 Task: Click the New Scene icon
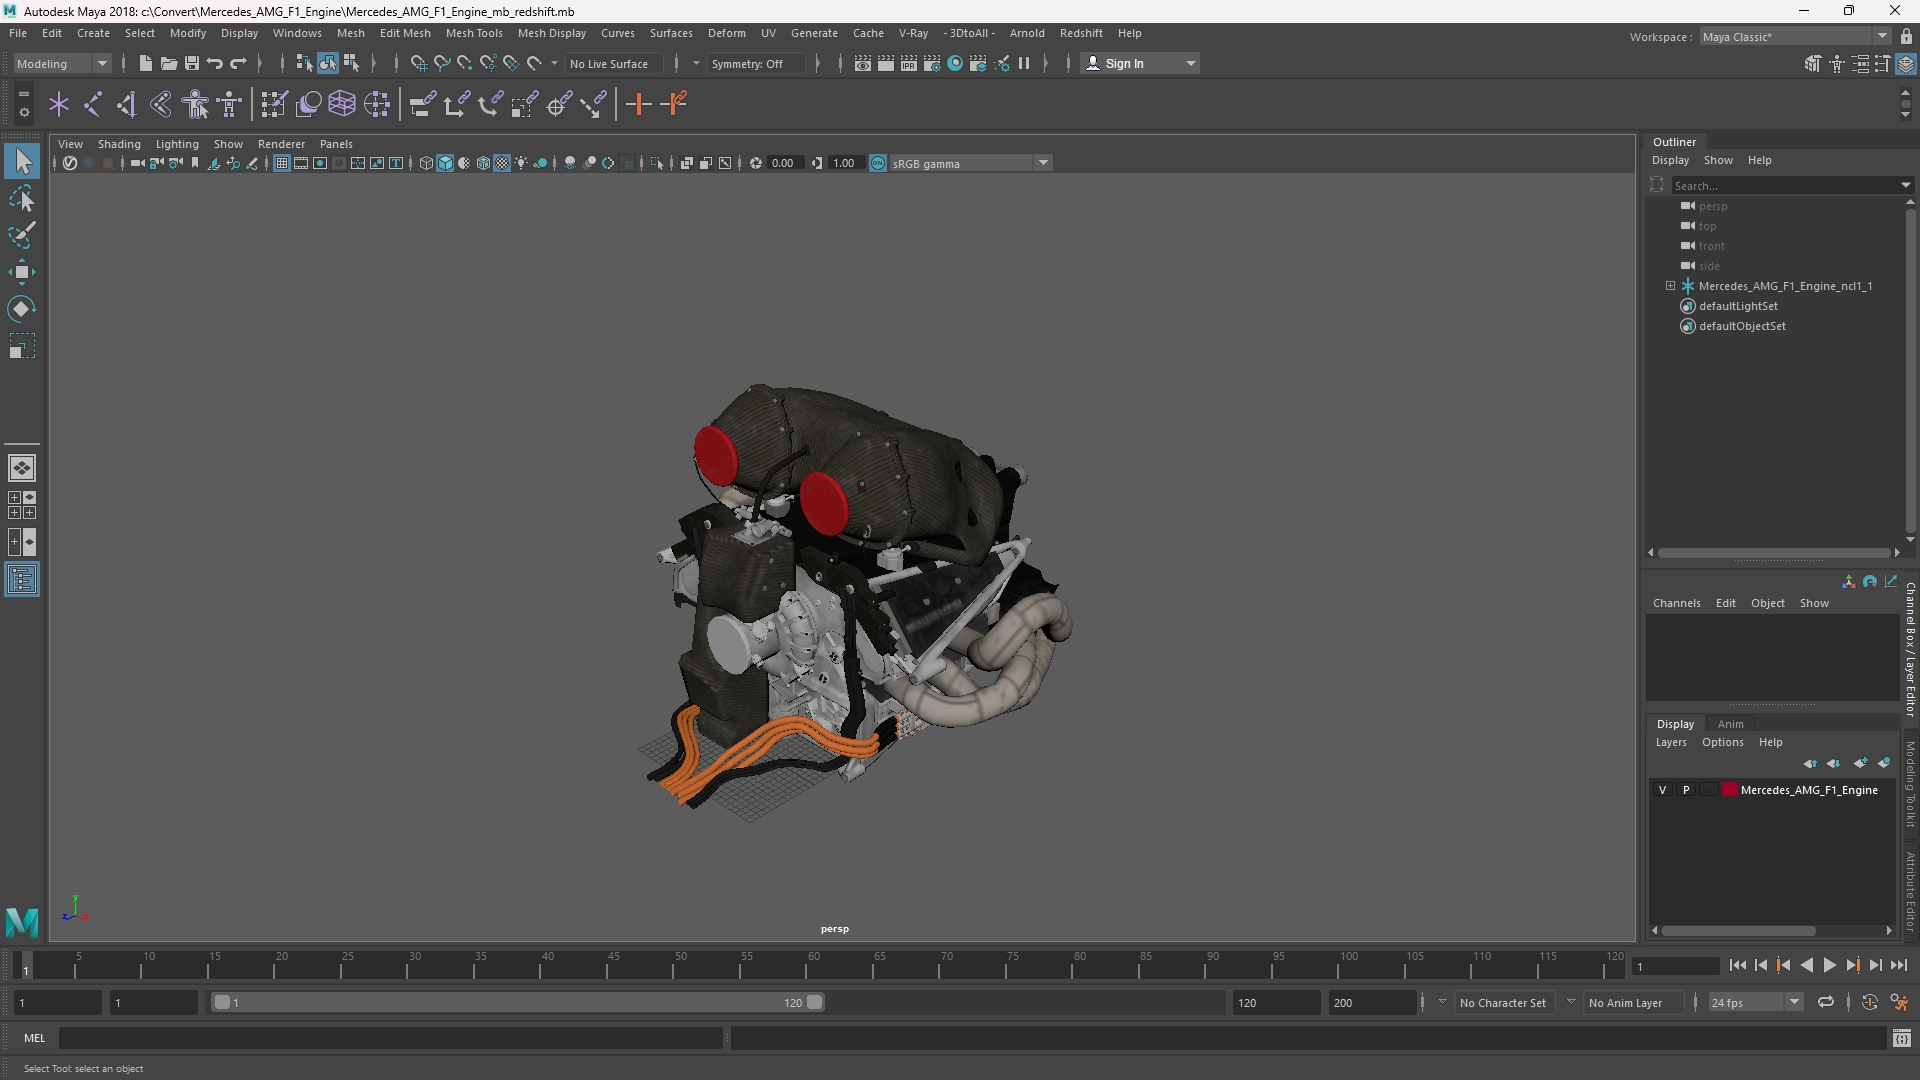[x=145, y=63]
